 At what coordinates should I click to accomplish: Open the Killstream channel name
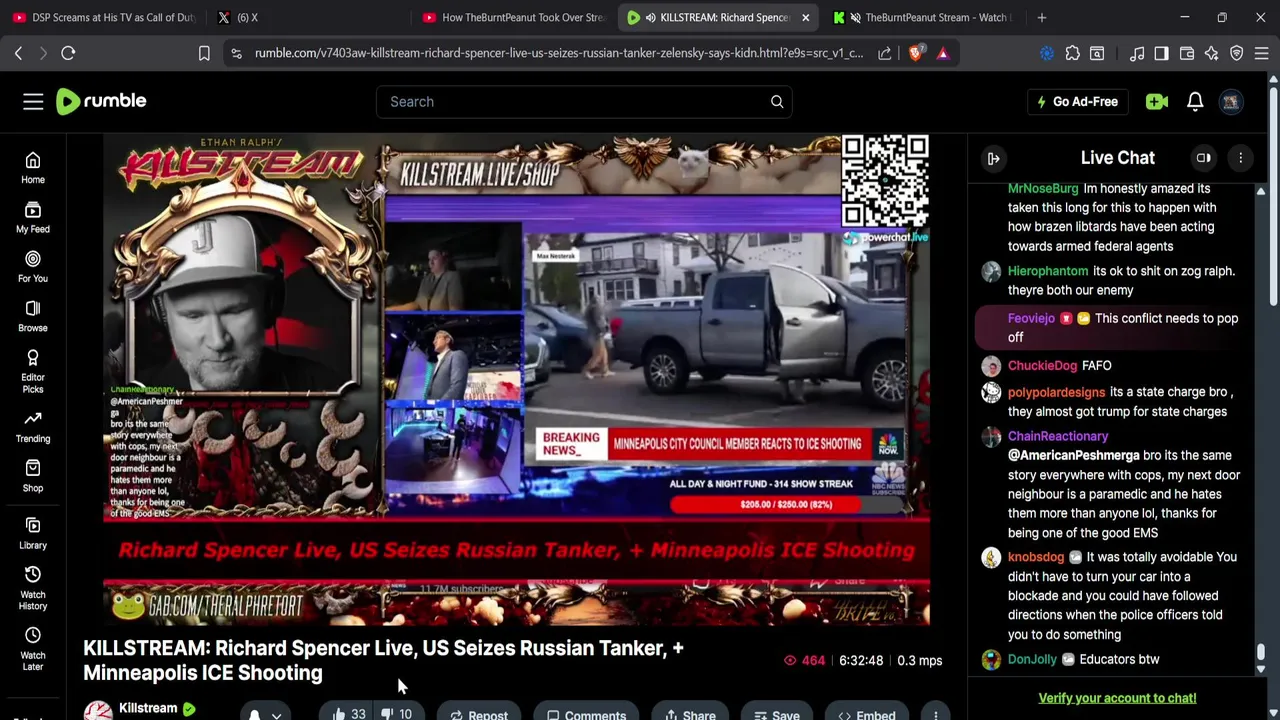[148, 708]
